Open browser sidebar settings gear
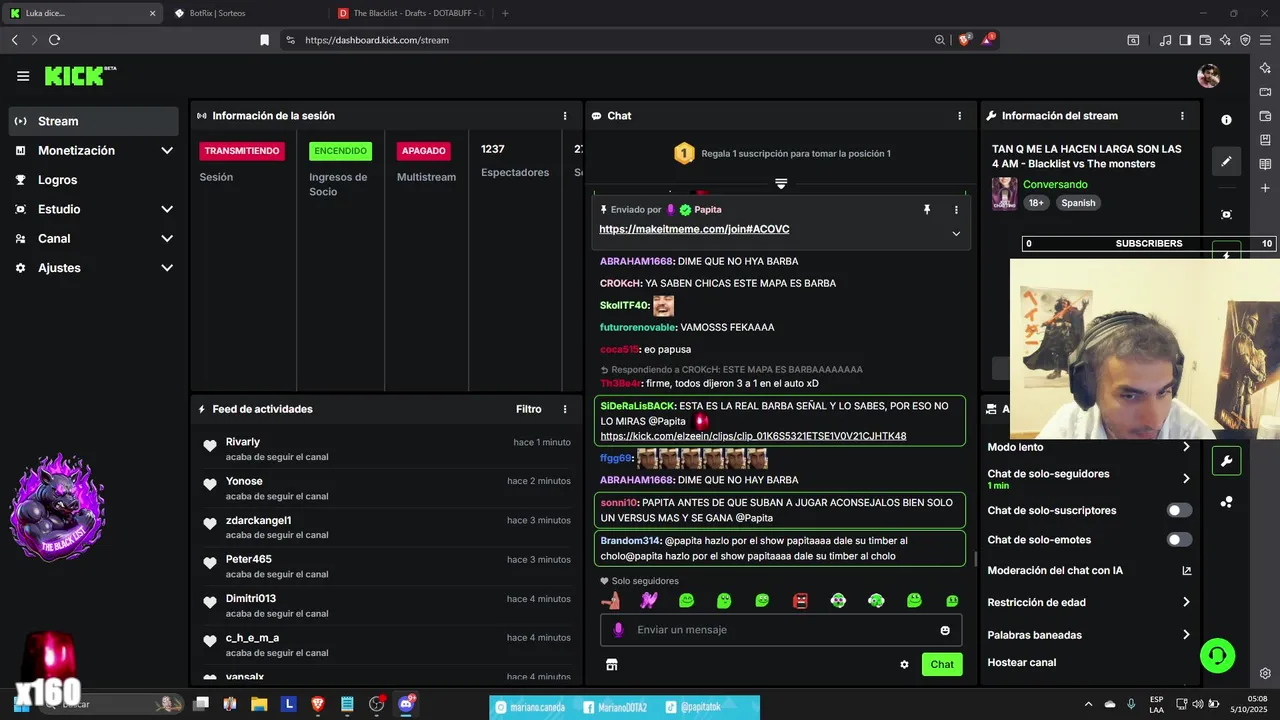1280x720 pixels. click(1265, 673)
